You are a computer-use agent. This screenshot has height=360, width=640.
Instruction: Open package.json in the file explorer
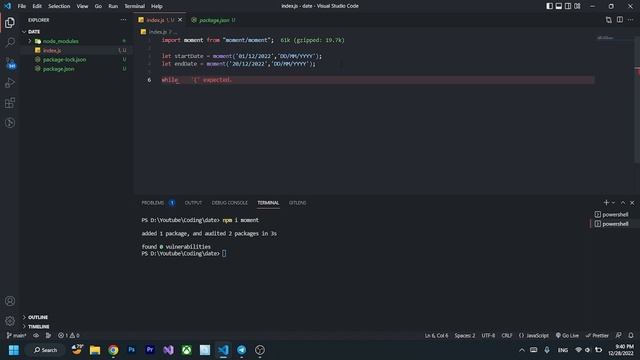(76, 69)
